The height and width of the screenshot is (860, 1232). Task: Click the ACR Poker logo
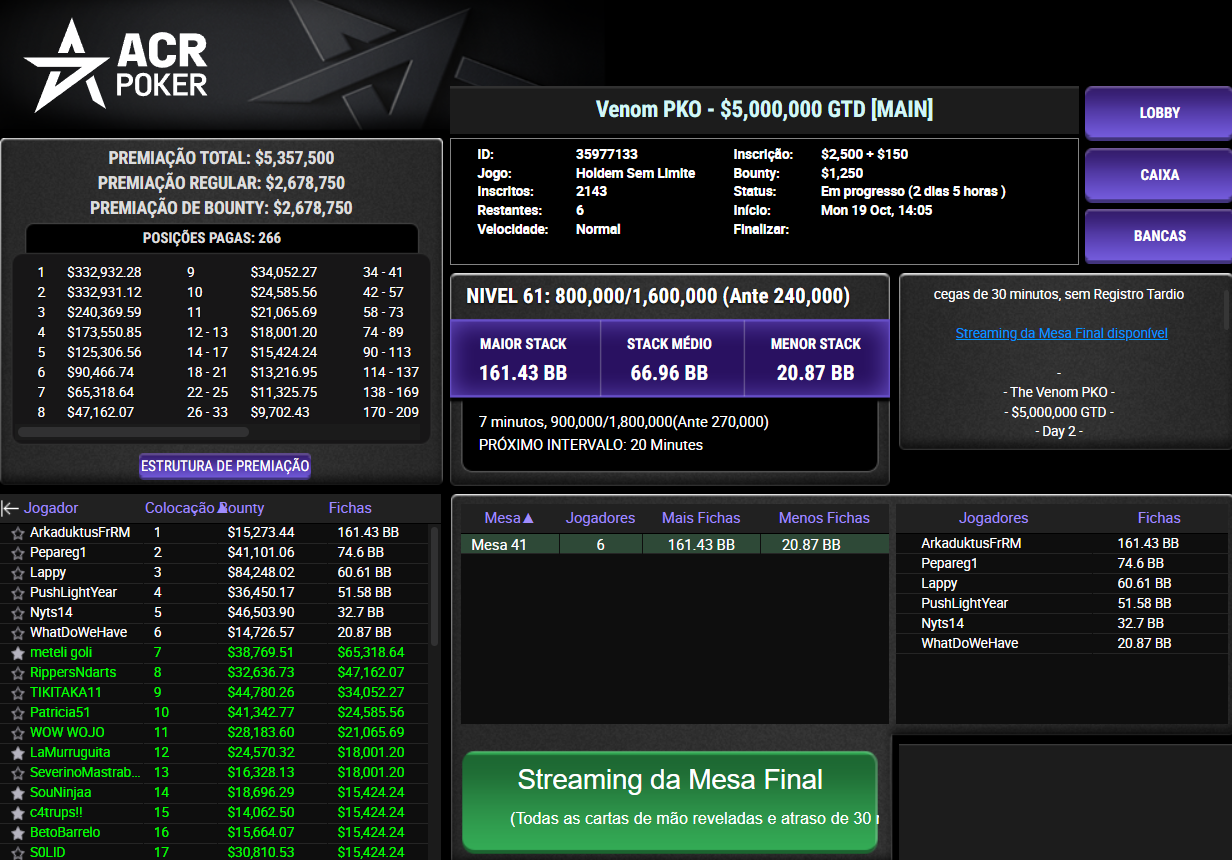pos(116,66)
